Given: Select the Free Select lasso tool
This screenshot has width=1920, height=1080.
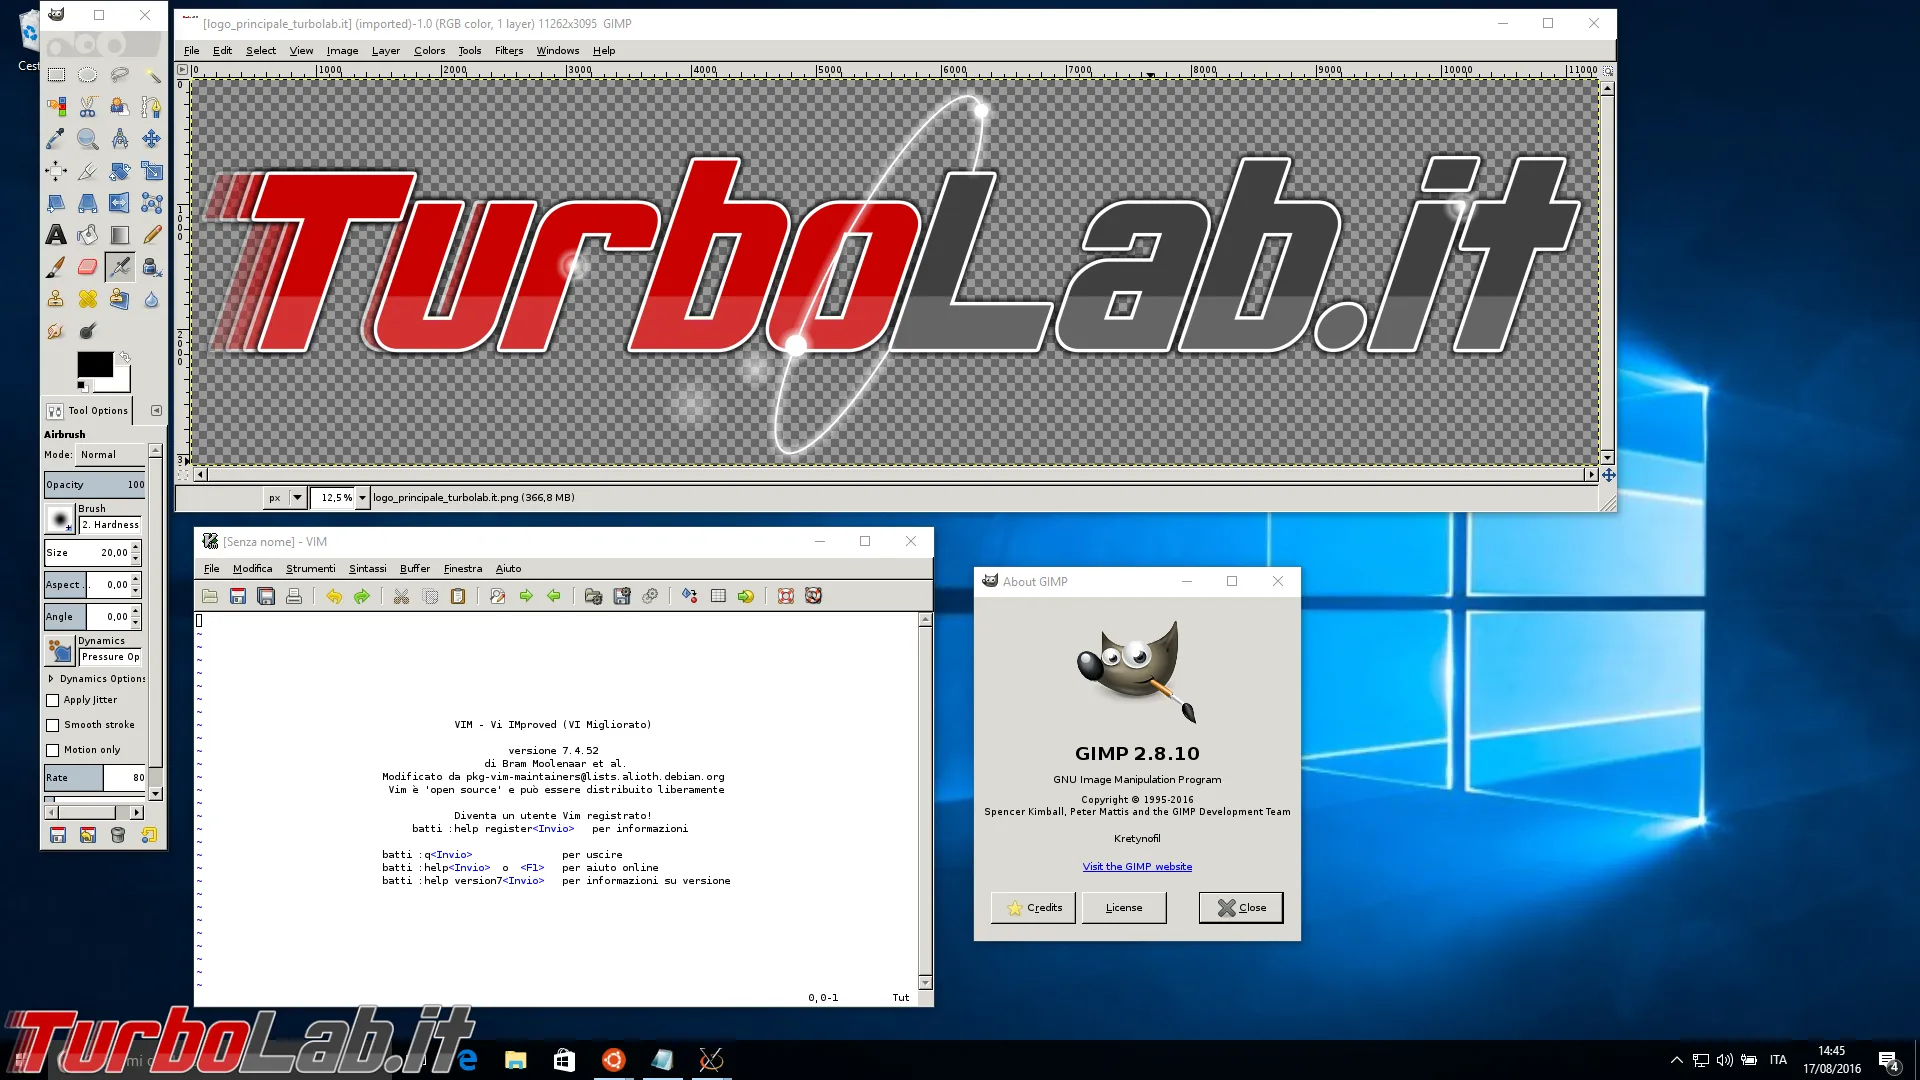Looking at the screenshot, I should (120, 75).
